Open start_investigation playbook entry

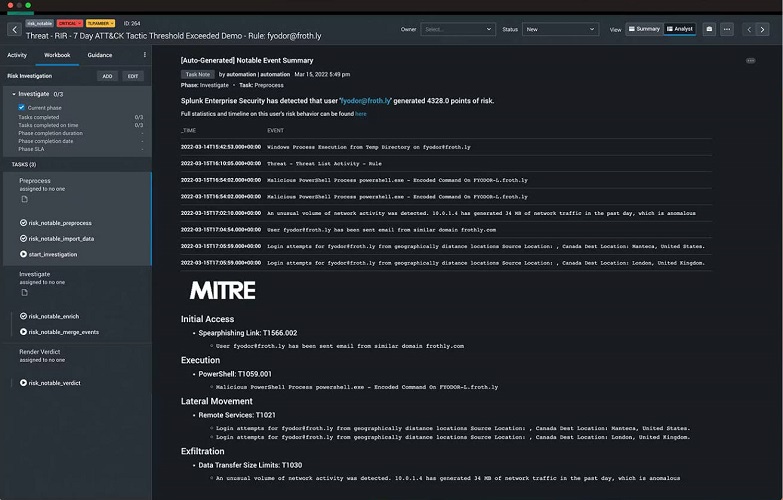(52, 255)
